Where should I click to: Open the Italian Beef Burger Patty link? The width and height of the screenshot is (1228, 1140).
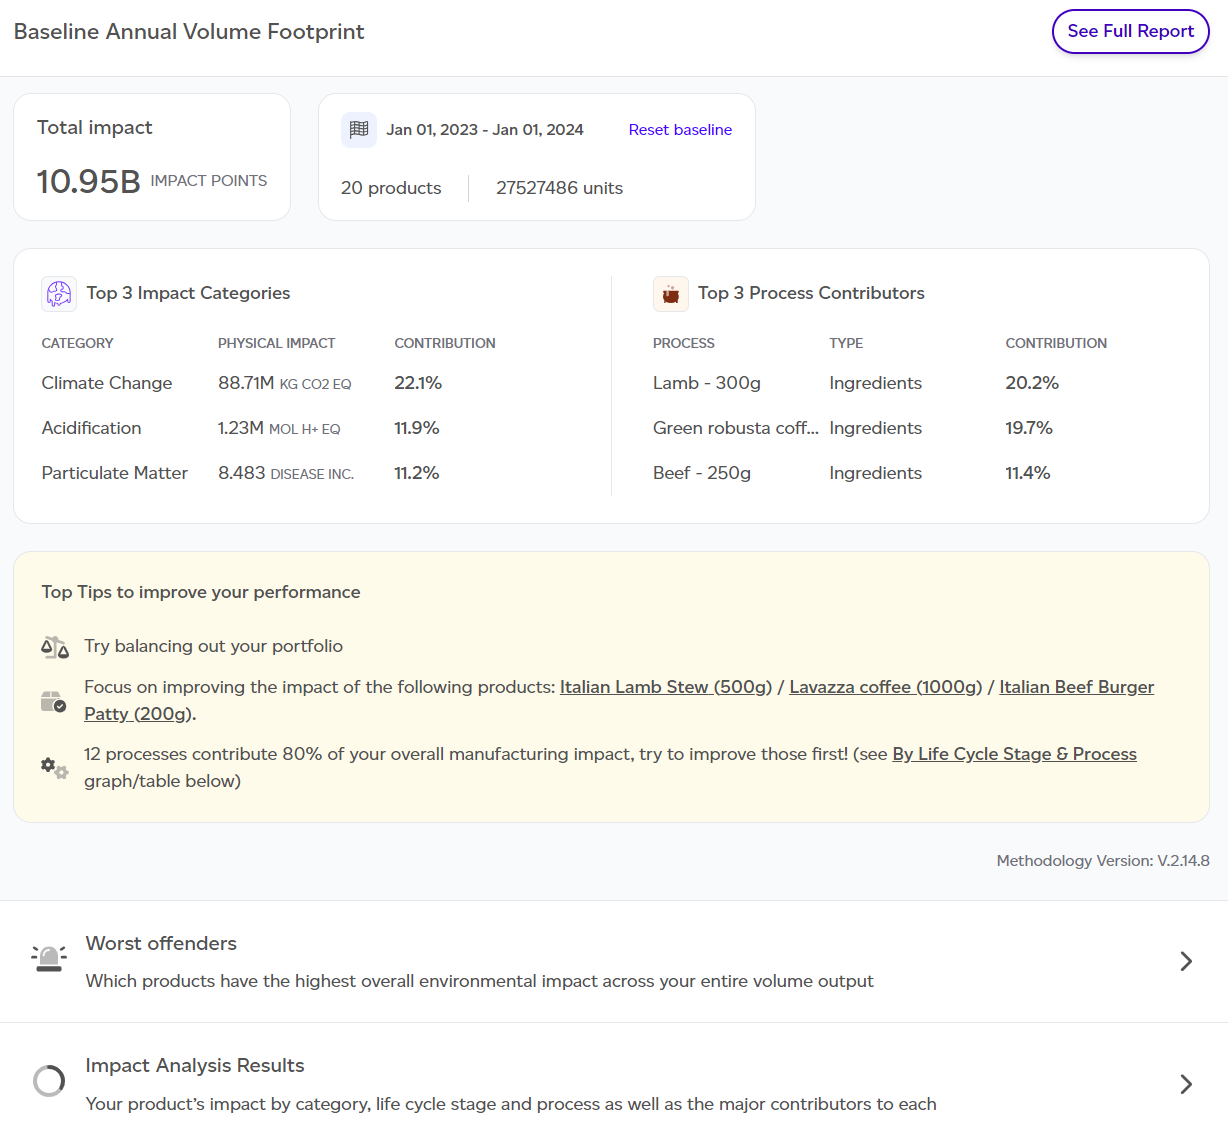tap(1077, 687)
